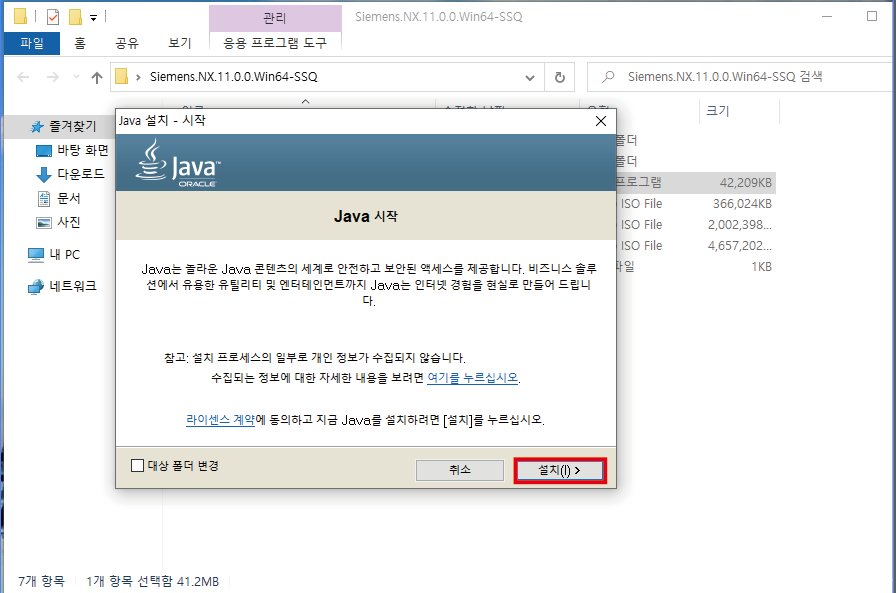Open 사진 in the navigation pane
Screen dimensions: 896x593
click(68, 222)
